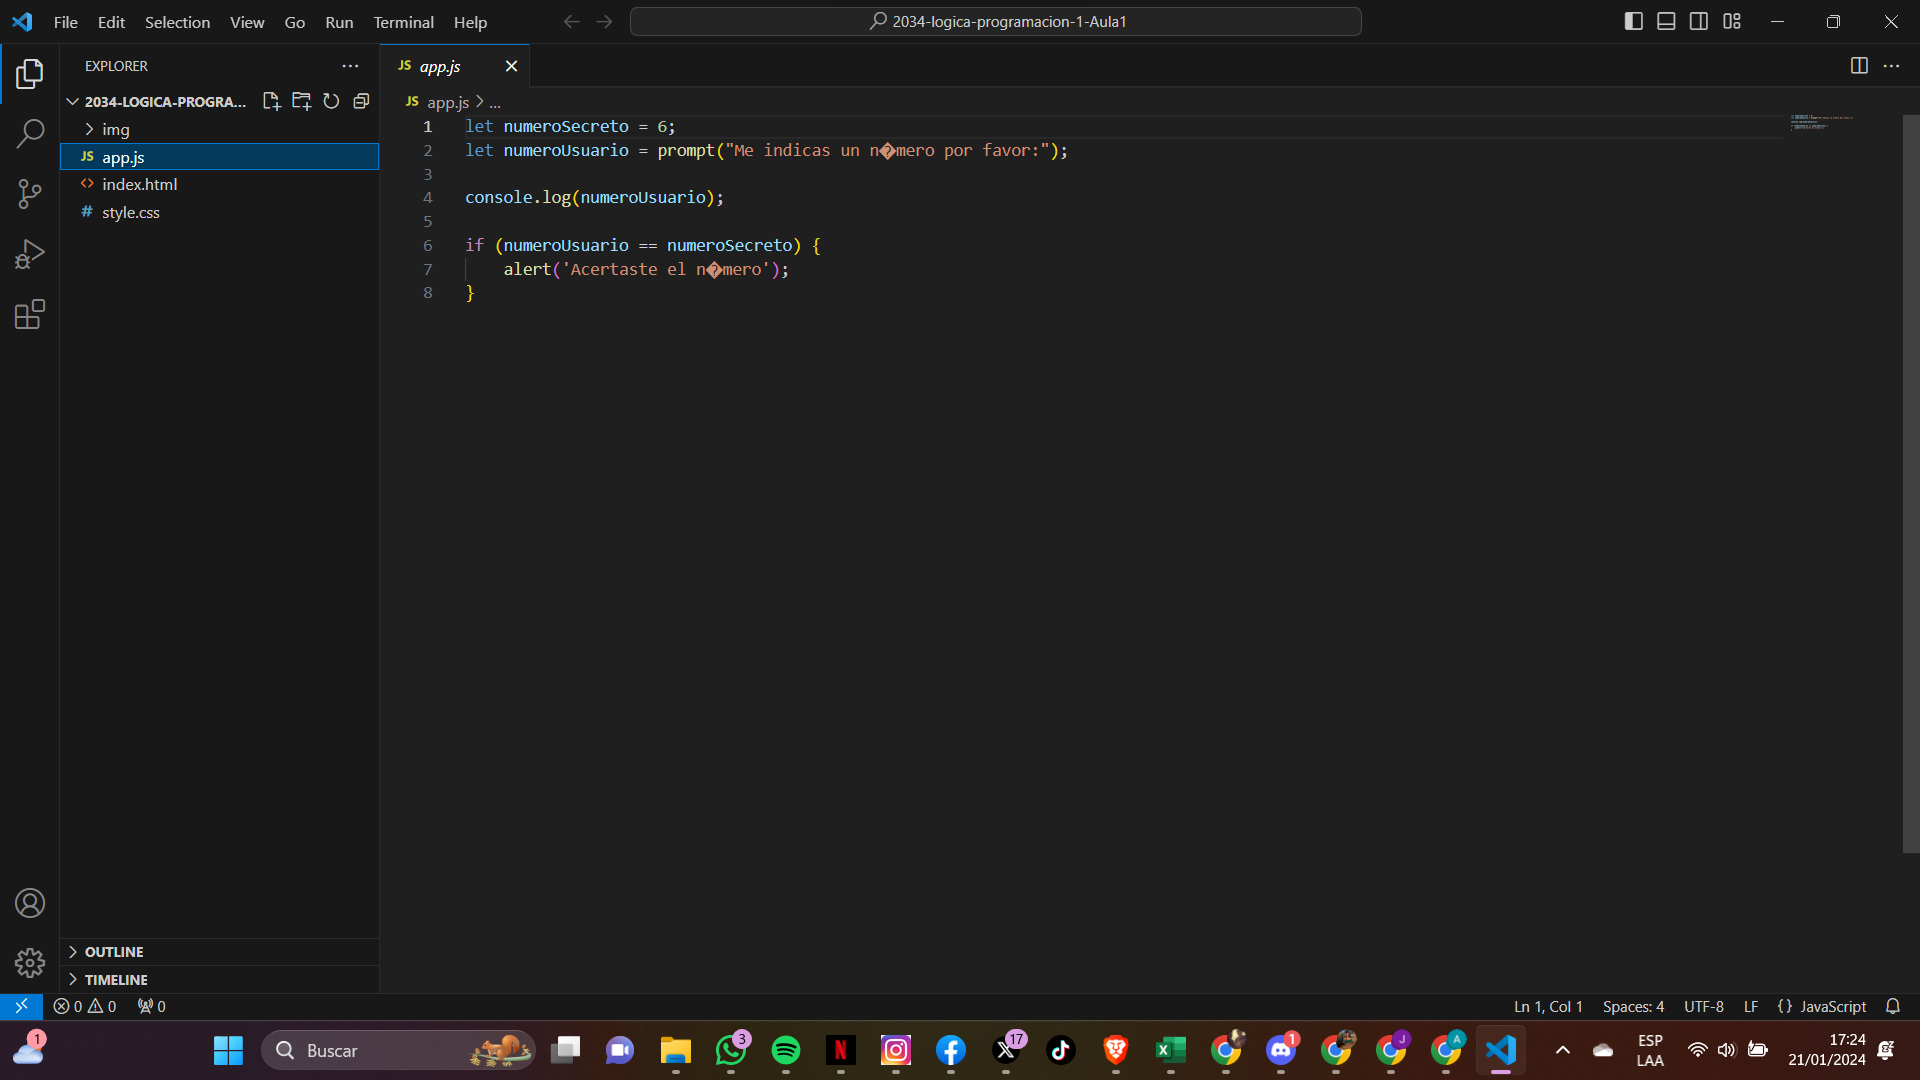Expand the OUTLINE section
Screen dimensions: 1920x1080
[x=219, y=952]
